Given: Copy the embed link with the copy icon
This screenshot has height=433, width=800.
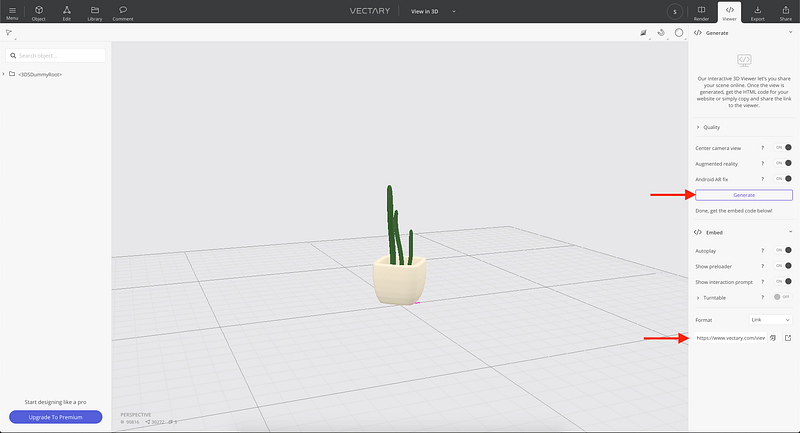Looking at the screenshot, I should [x=773, y=338].
